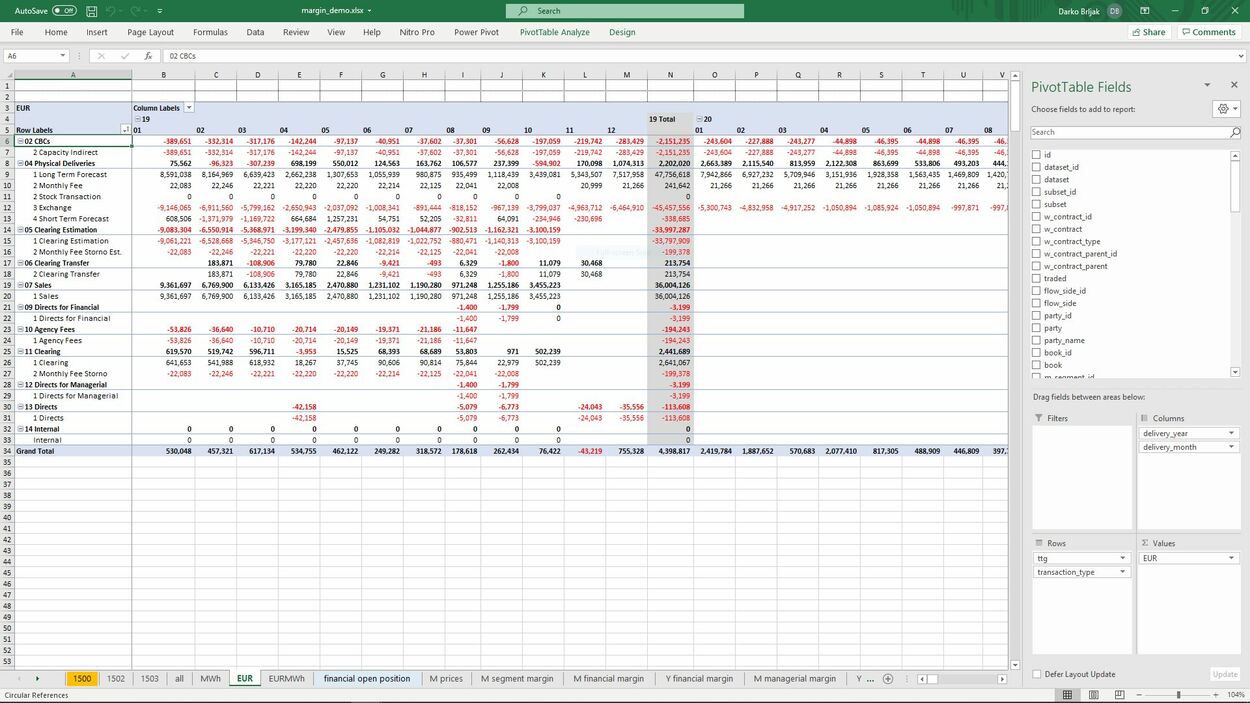Check the traded field checkbox
The width and height of the screenshot is (1250, 703).
point(1038,278)
